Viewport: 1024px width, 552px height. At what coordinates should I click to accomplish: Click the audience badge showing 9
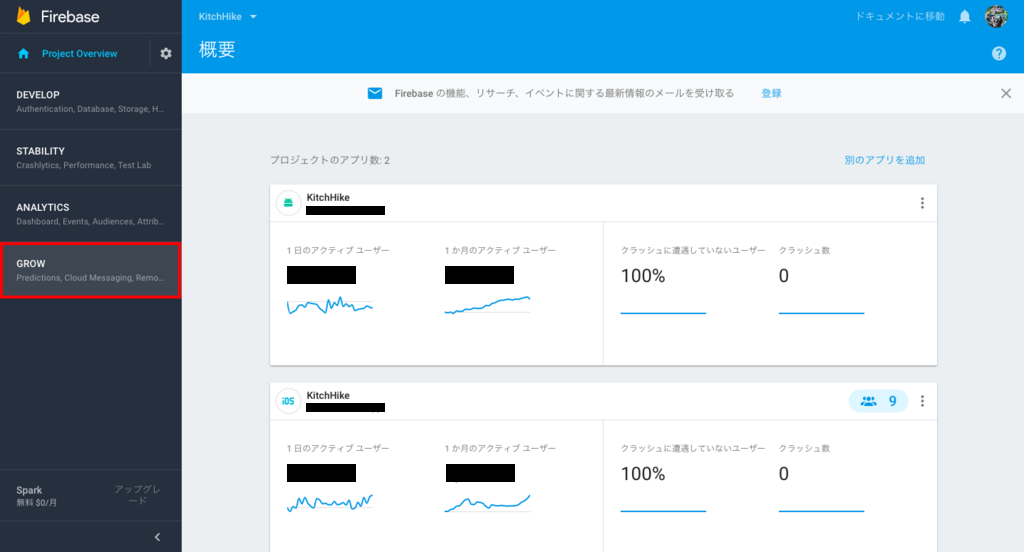(x=878, y=401)
